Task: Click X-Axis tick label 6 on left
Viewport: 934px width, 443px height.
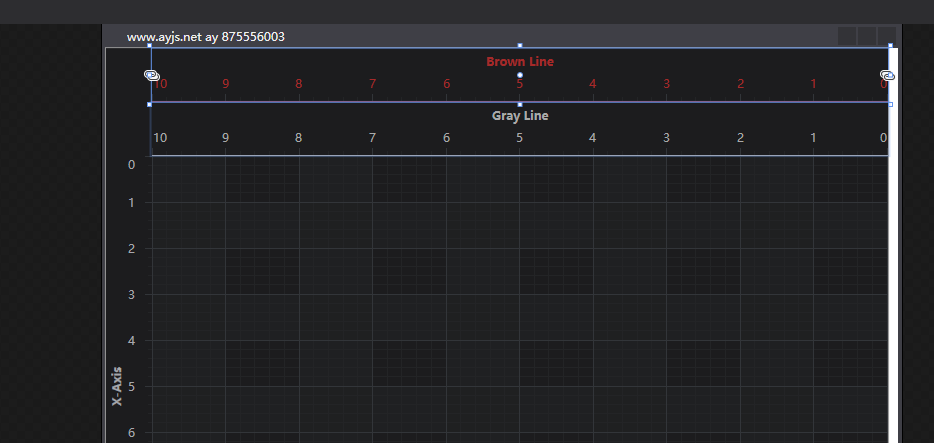Action: [x=132, y=433]
